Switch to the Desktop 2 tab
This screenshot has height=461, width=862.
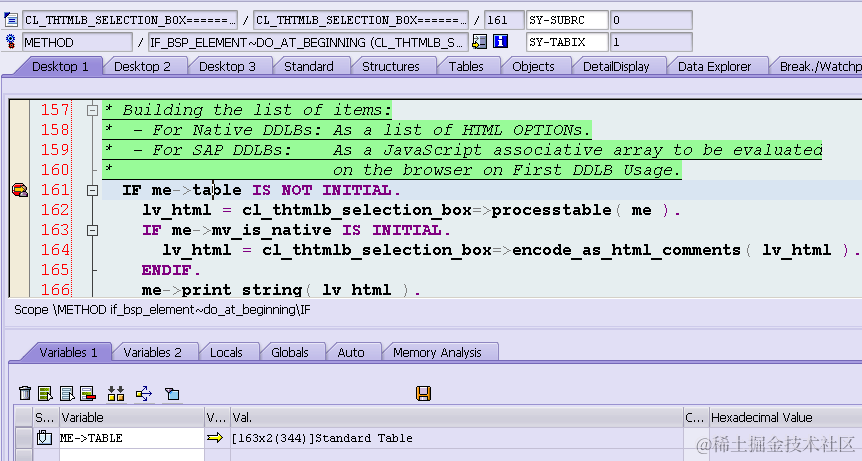(142, 66)
